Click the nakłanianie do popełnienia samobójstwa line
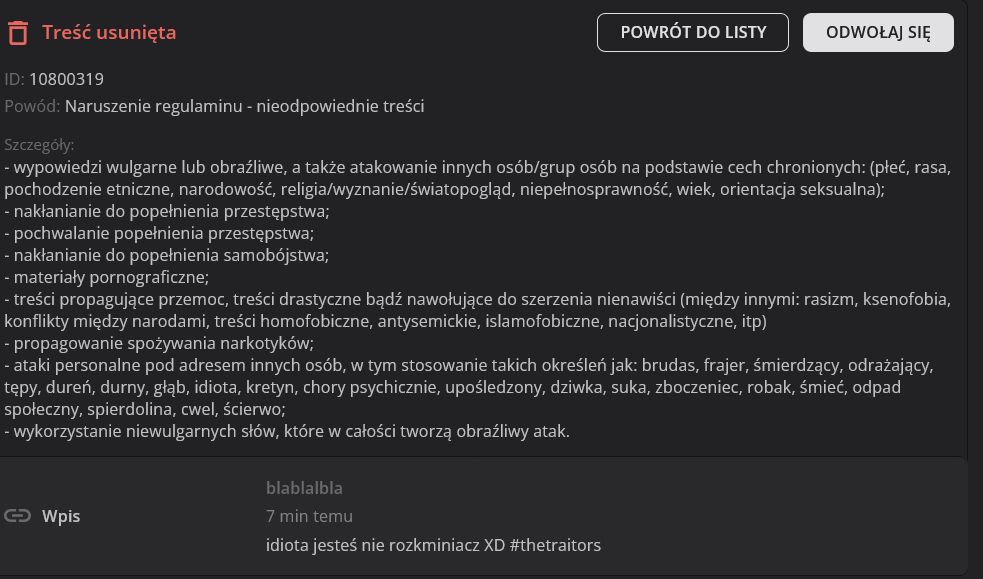This screenshot has width=983, height=579. coord(167,255)
